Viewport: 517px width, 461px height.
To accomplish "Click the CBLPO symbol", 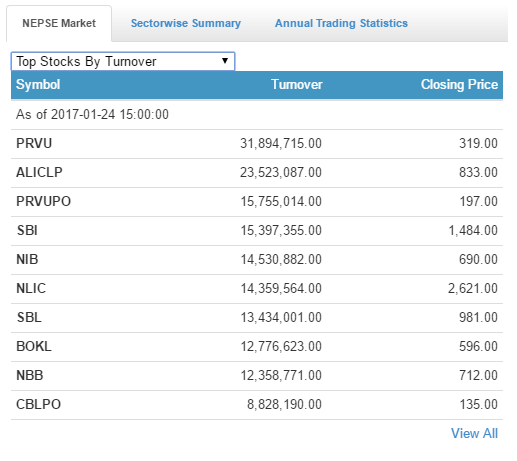I will coord(39,404).
